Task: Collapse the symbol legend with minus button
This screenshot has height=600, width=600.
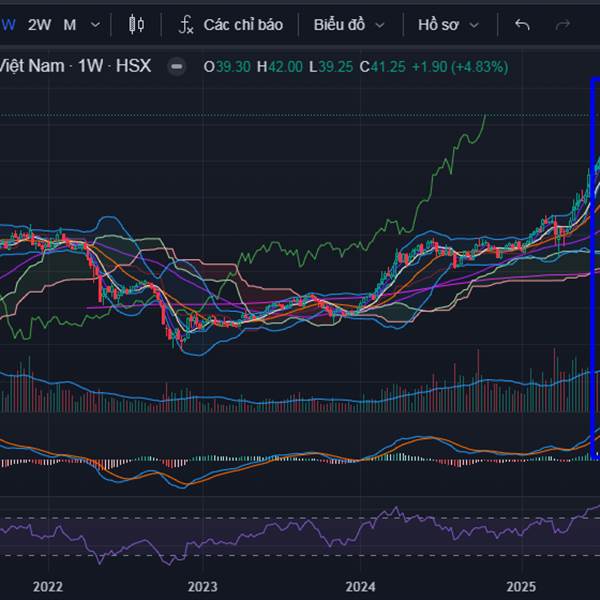Action: click(x=176, y=67)
